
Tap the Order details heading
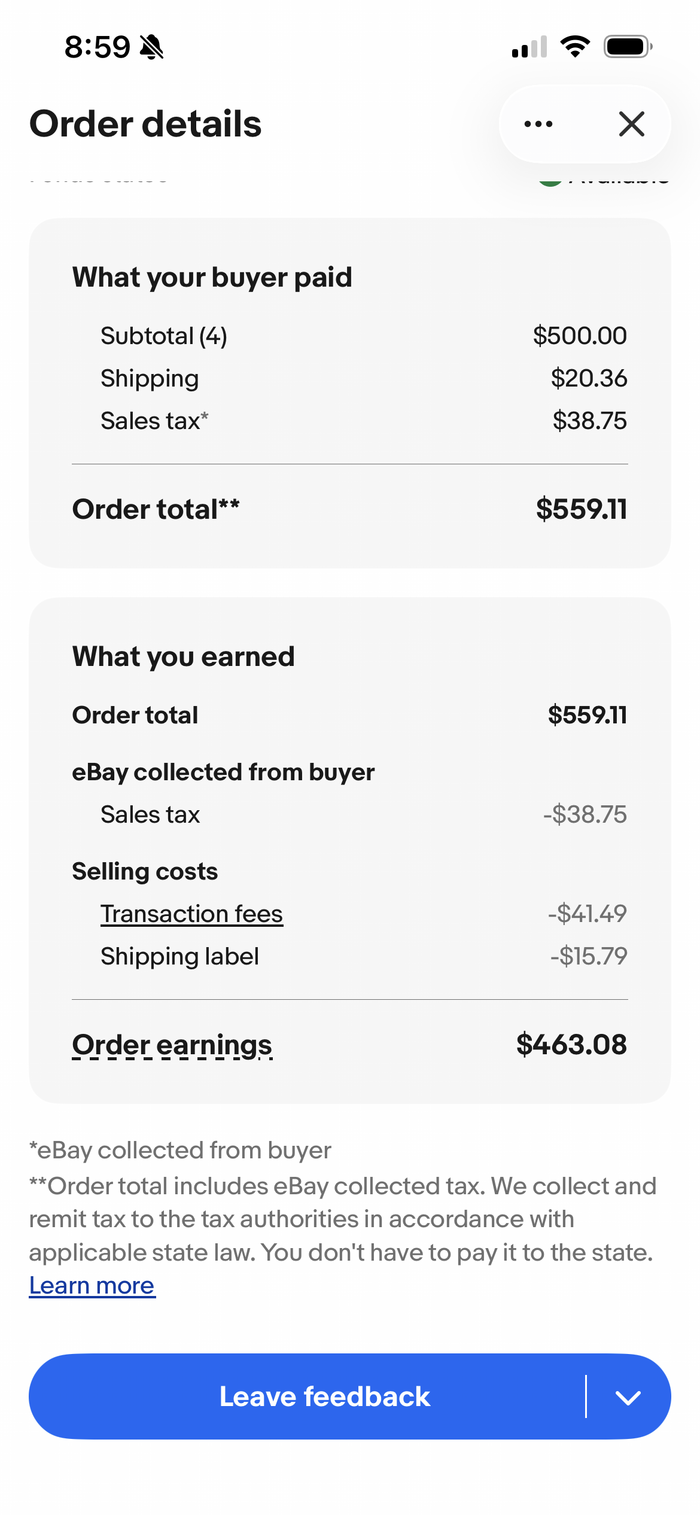coord(146,124)
